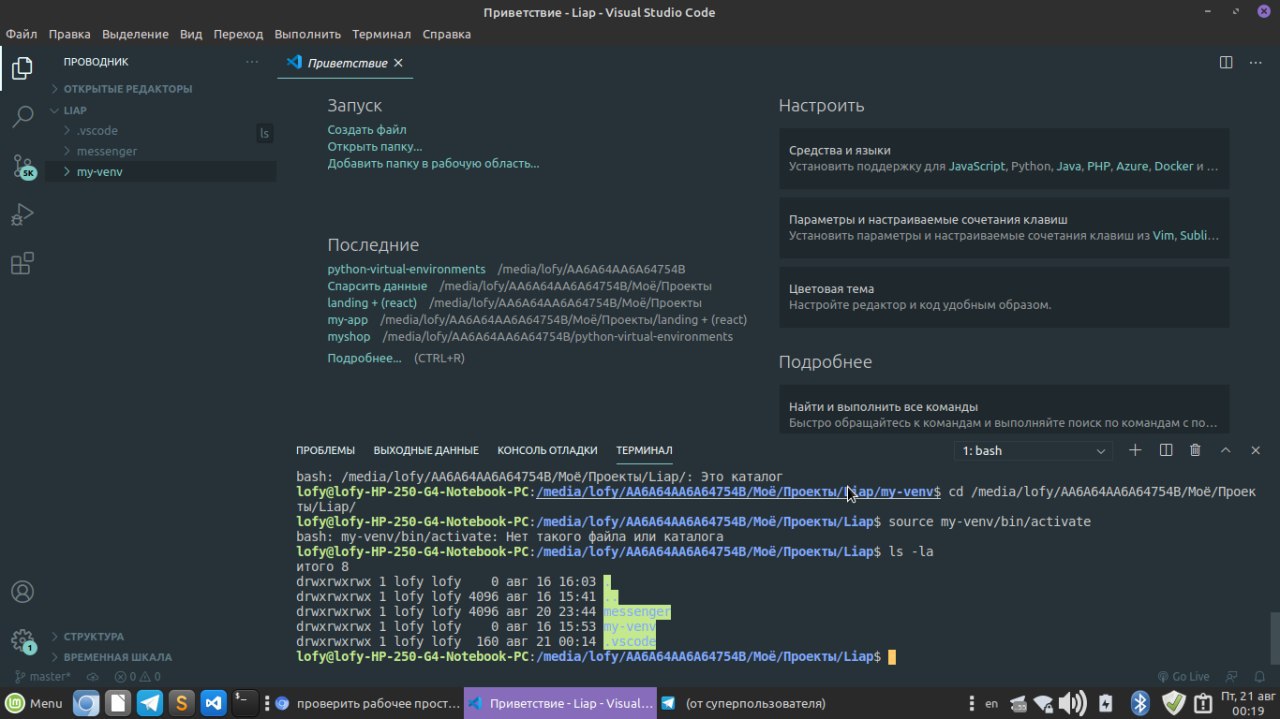1280x719 pixels.
Task: Click Создать файл link
Action: pos(367,130)
